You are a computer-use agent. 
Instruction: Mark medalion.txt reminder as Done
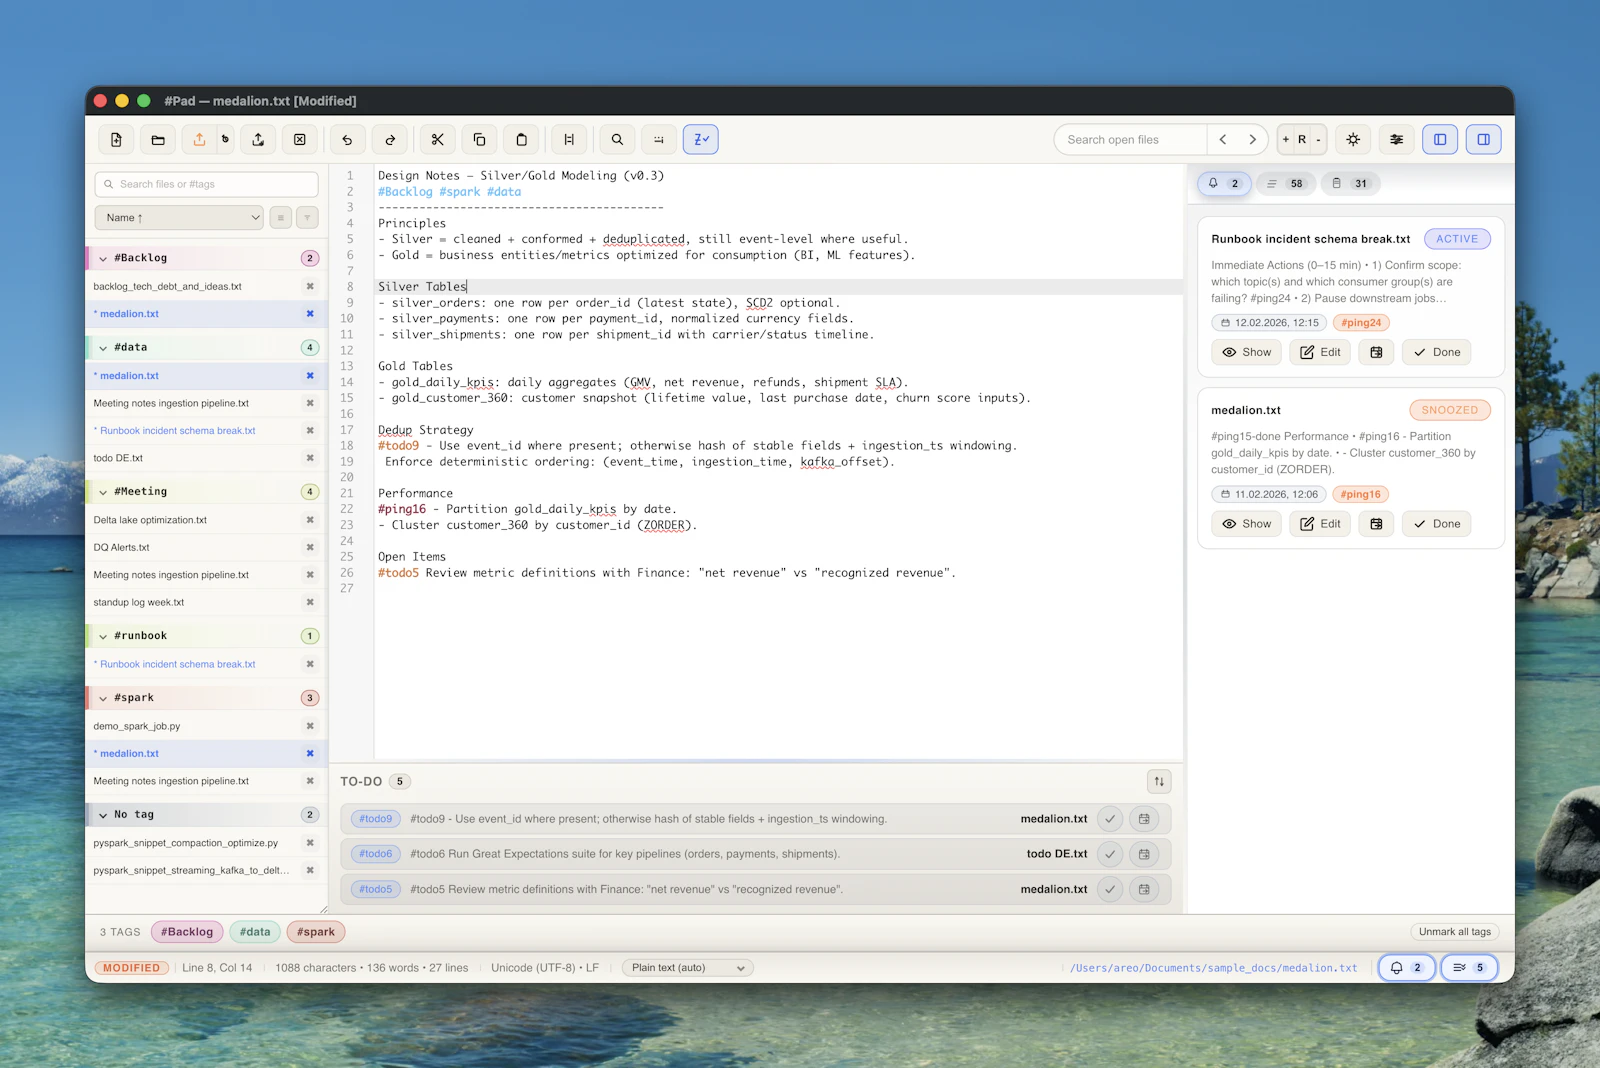1436,524
